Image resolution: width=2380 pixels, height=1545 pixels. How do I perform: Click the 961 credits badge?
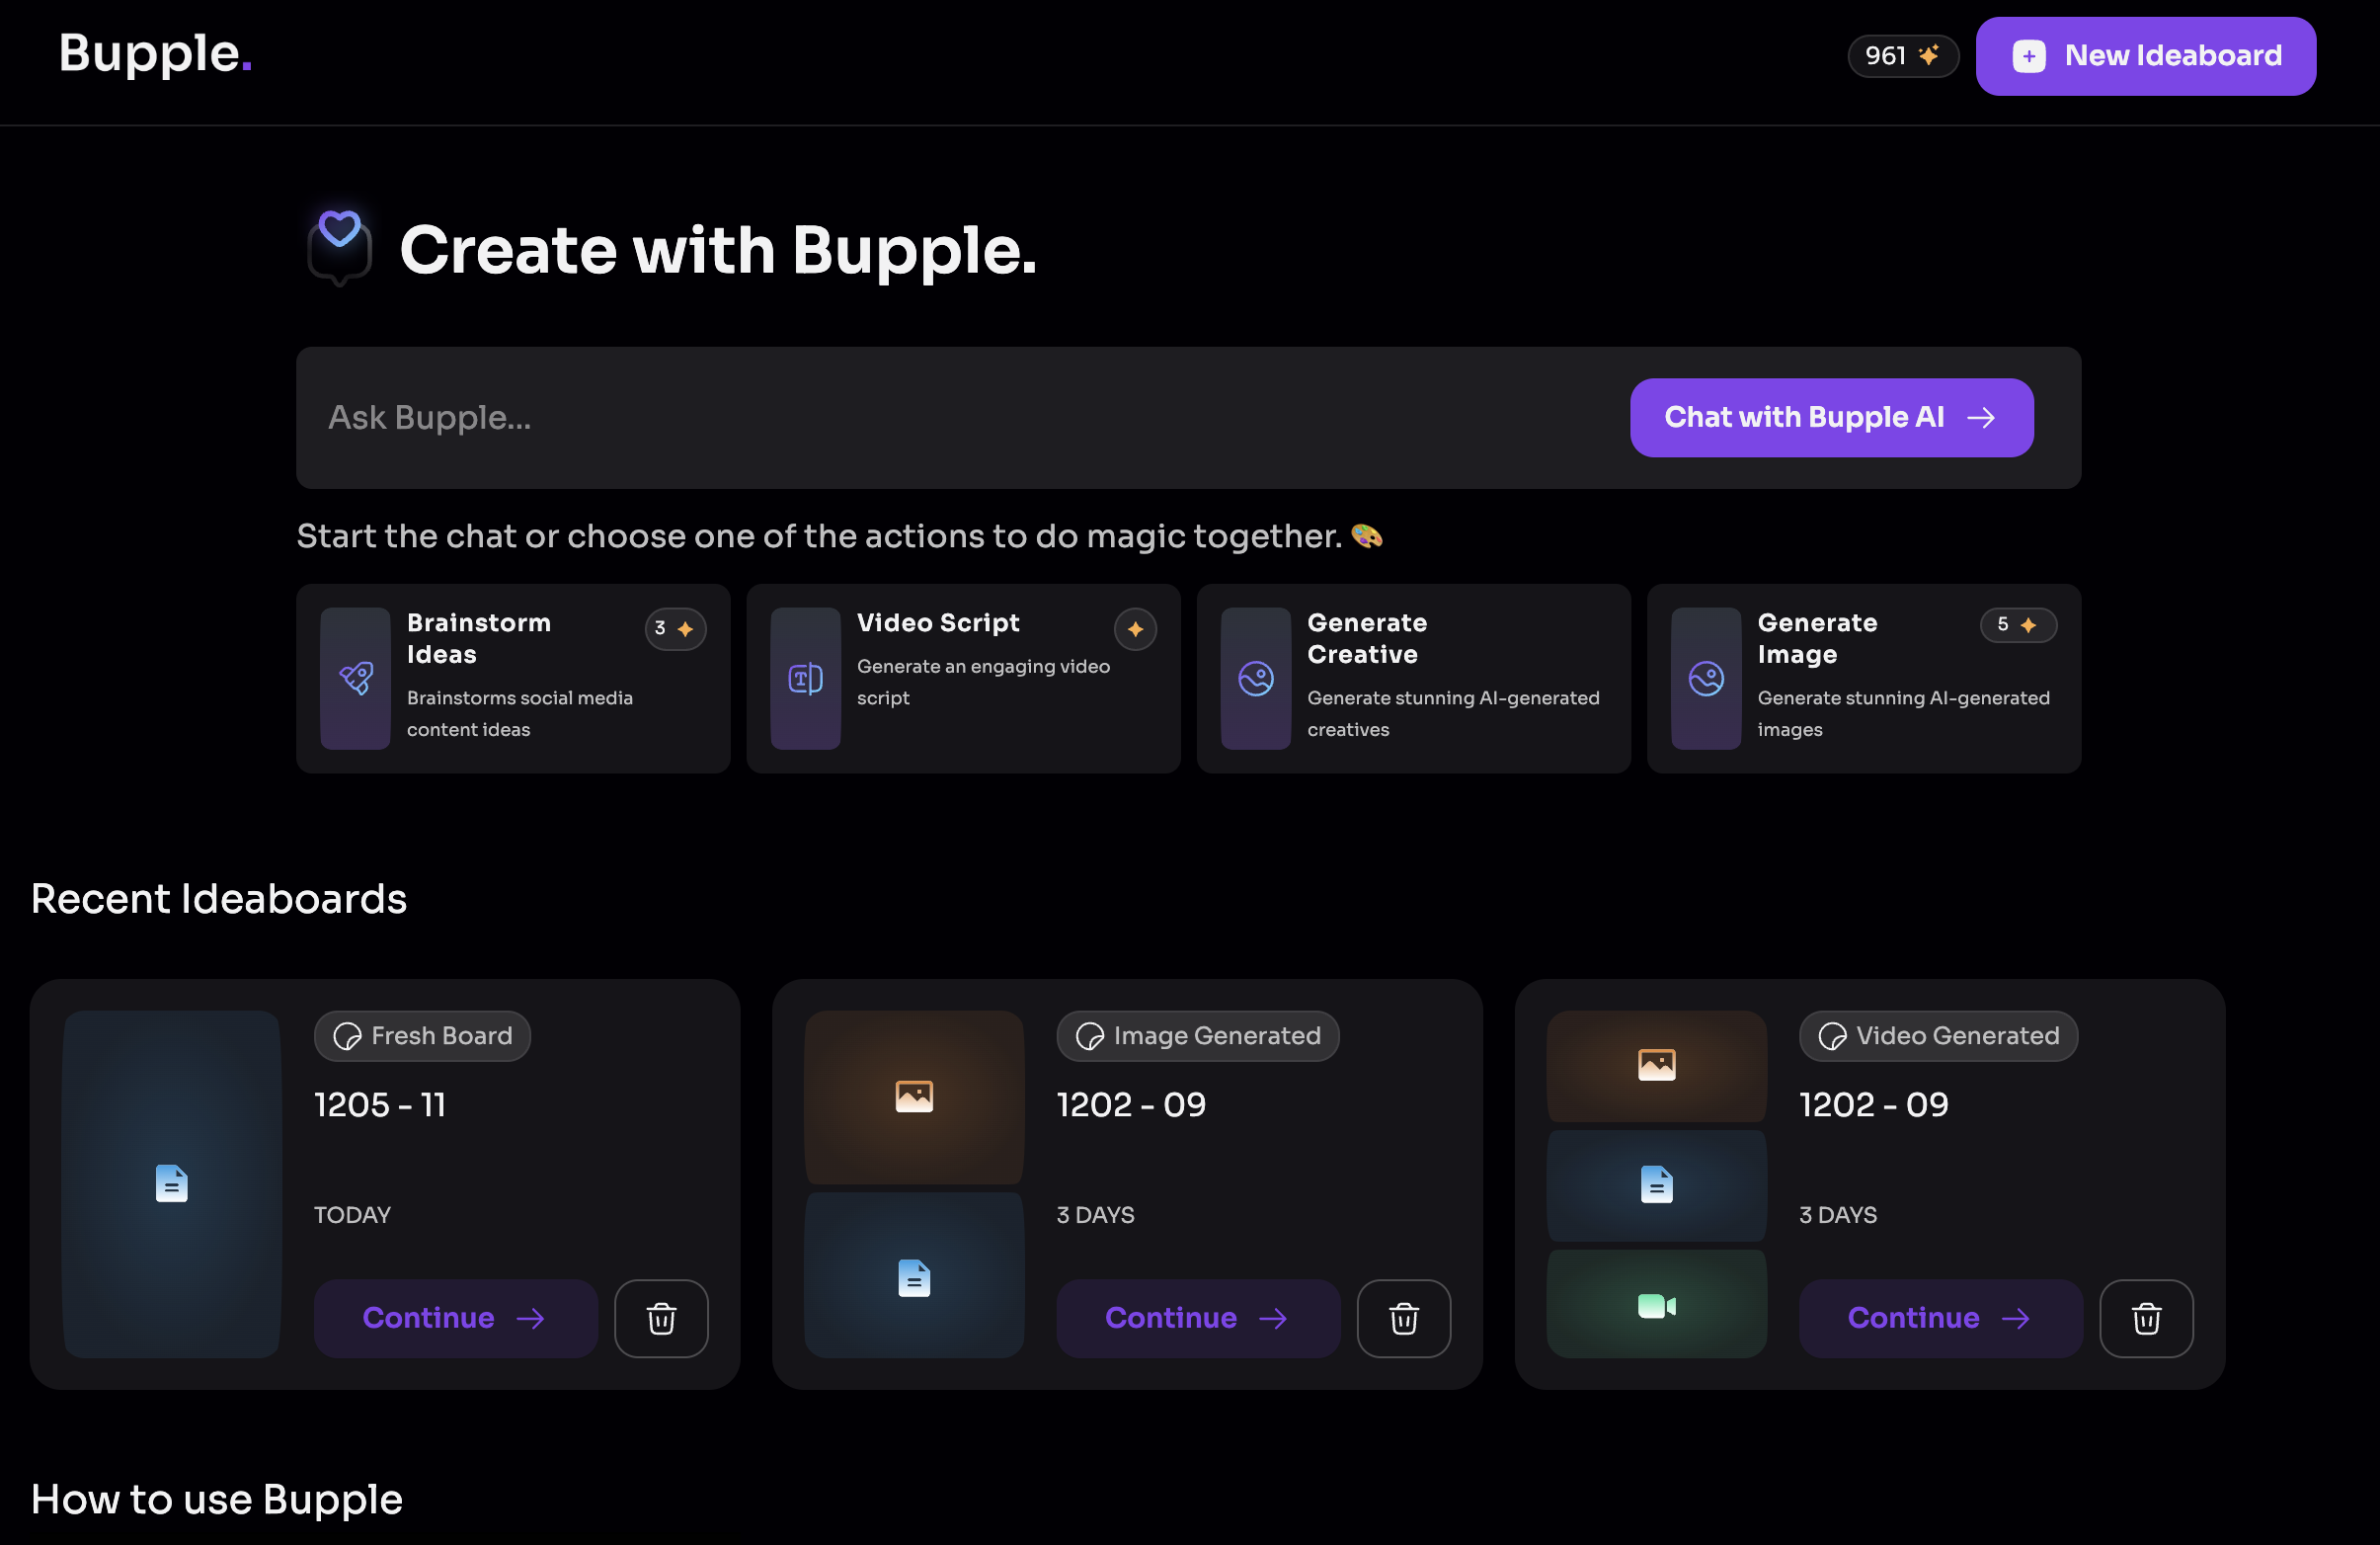pyautogui.click(x=1901, y=56)
